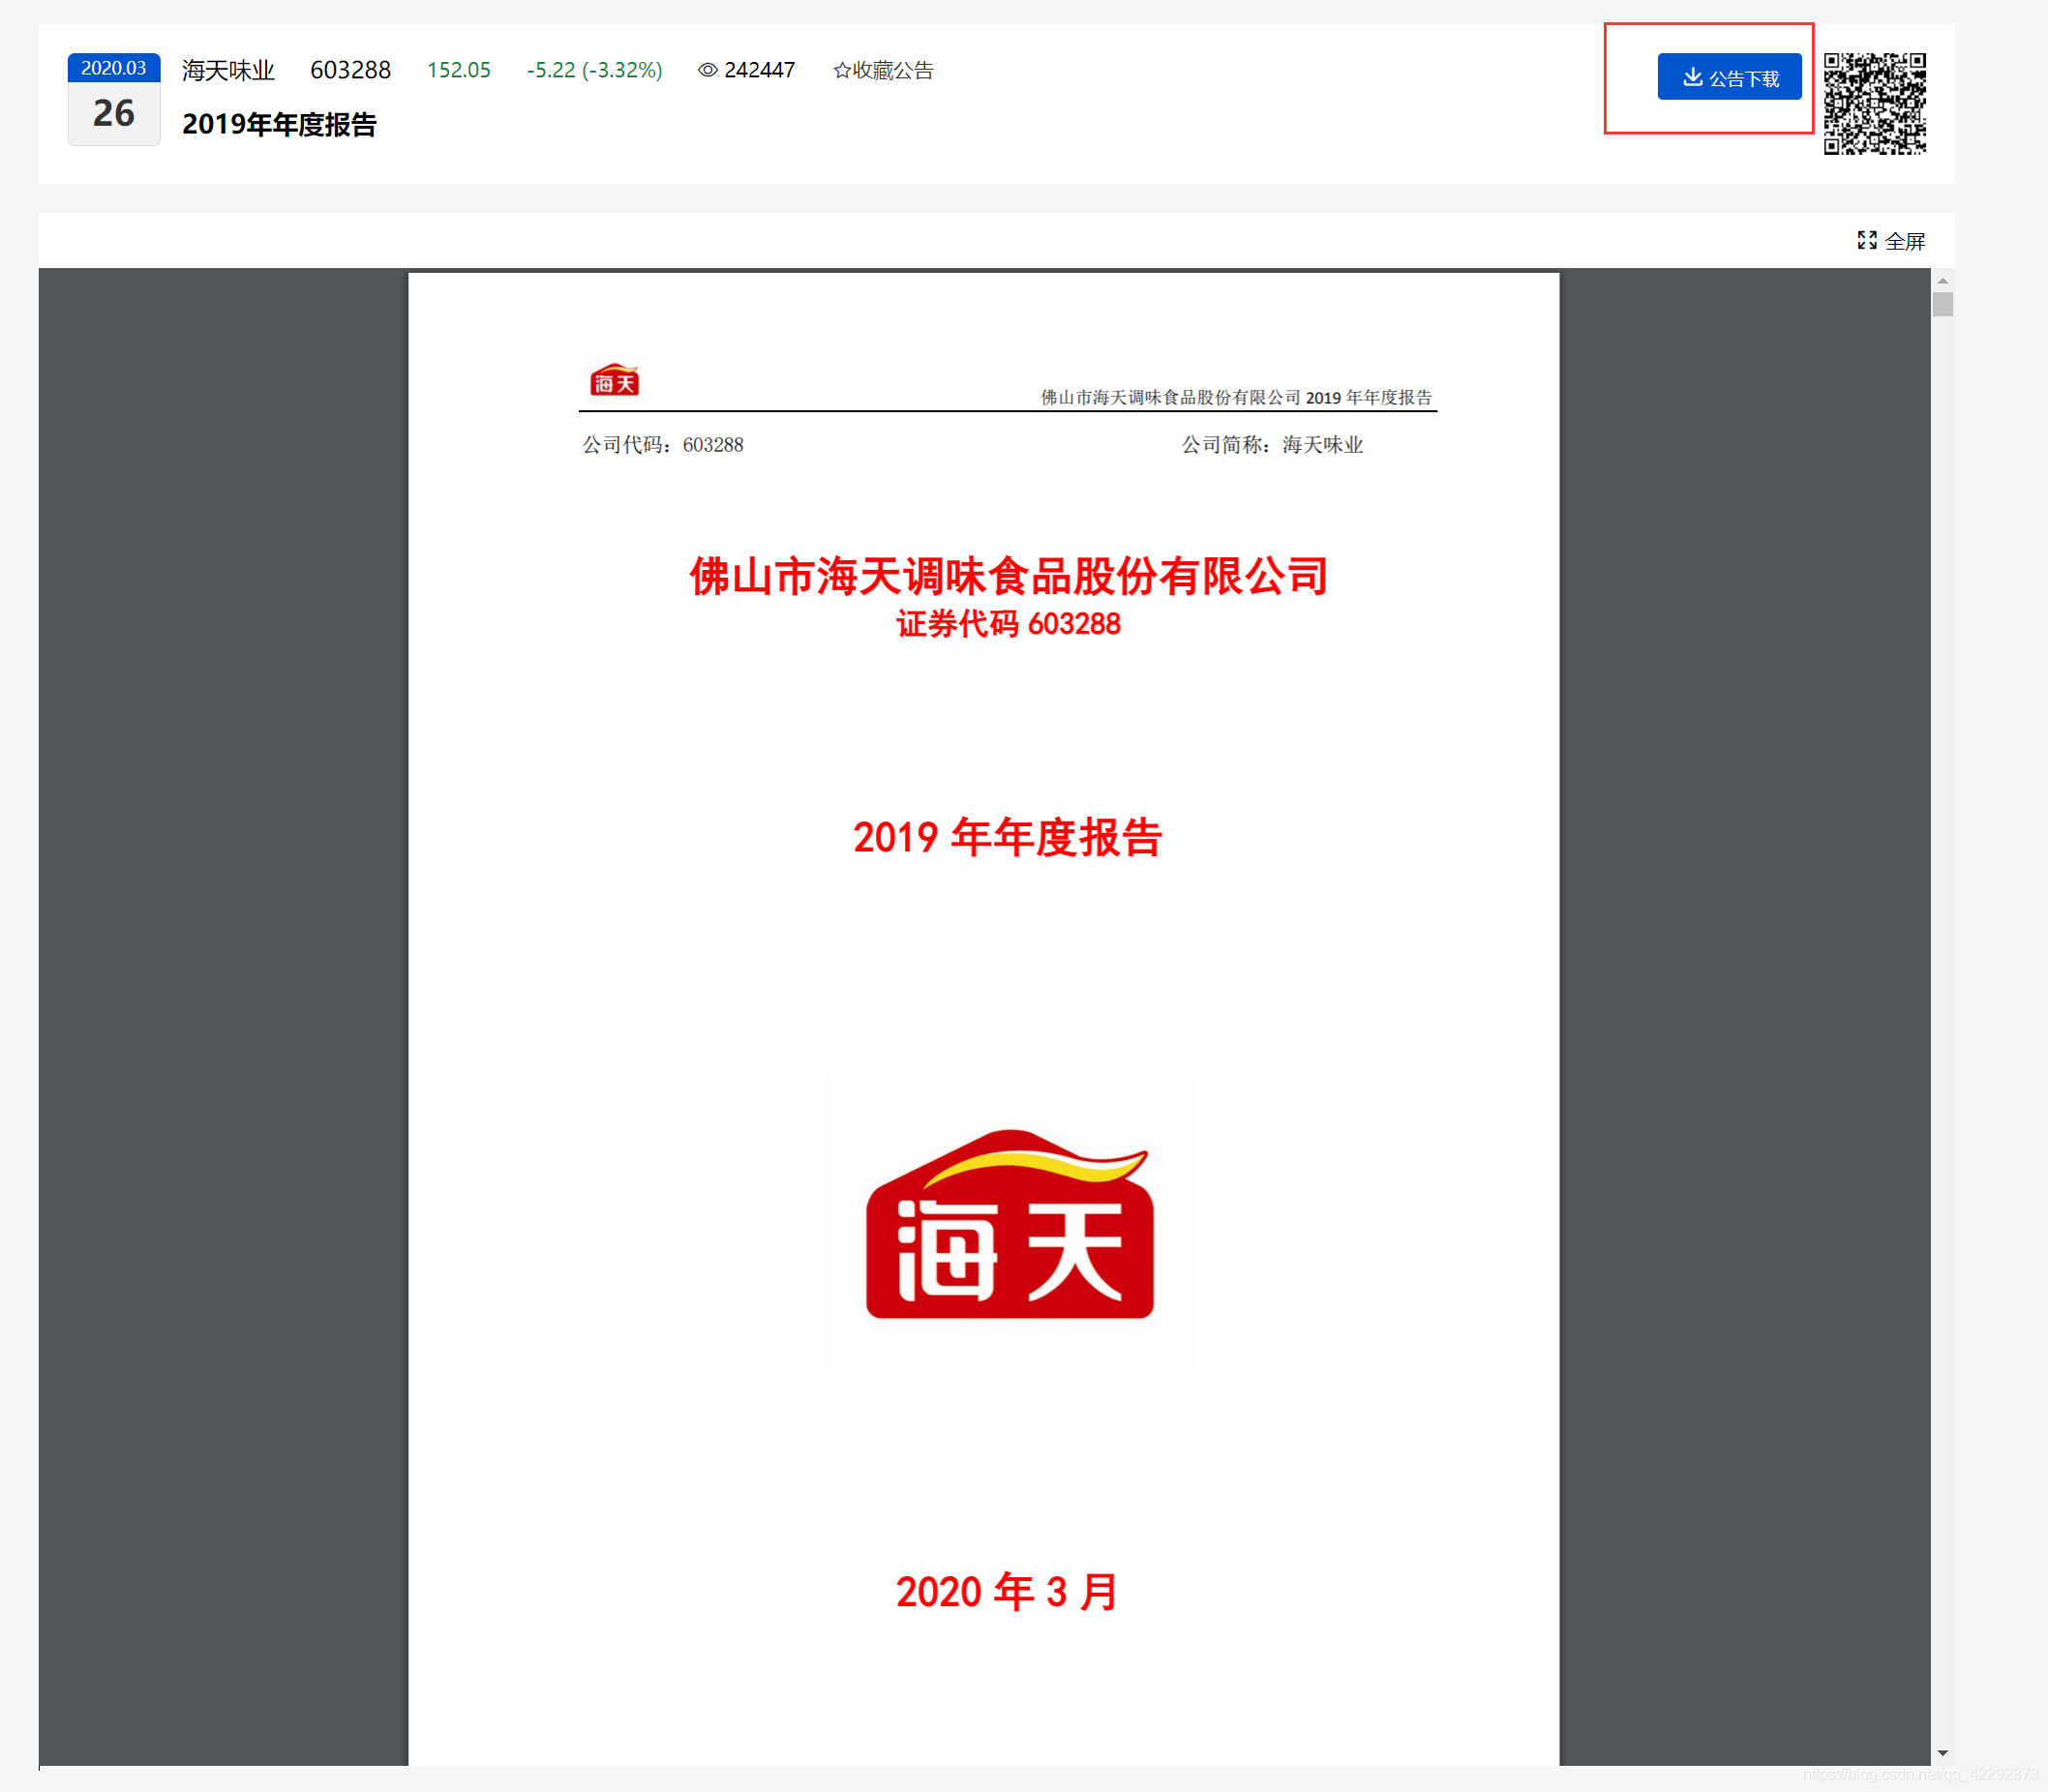Click the 2019年年度报告 heading title
Viewport: 2048px width, 1792px height.
click(x=279, y=124)
